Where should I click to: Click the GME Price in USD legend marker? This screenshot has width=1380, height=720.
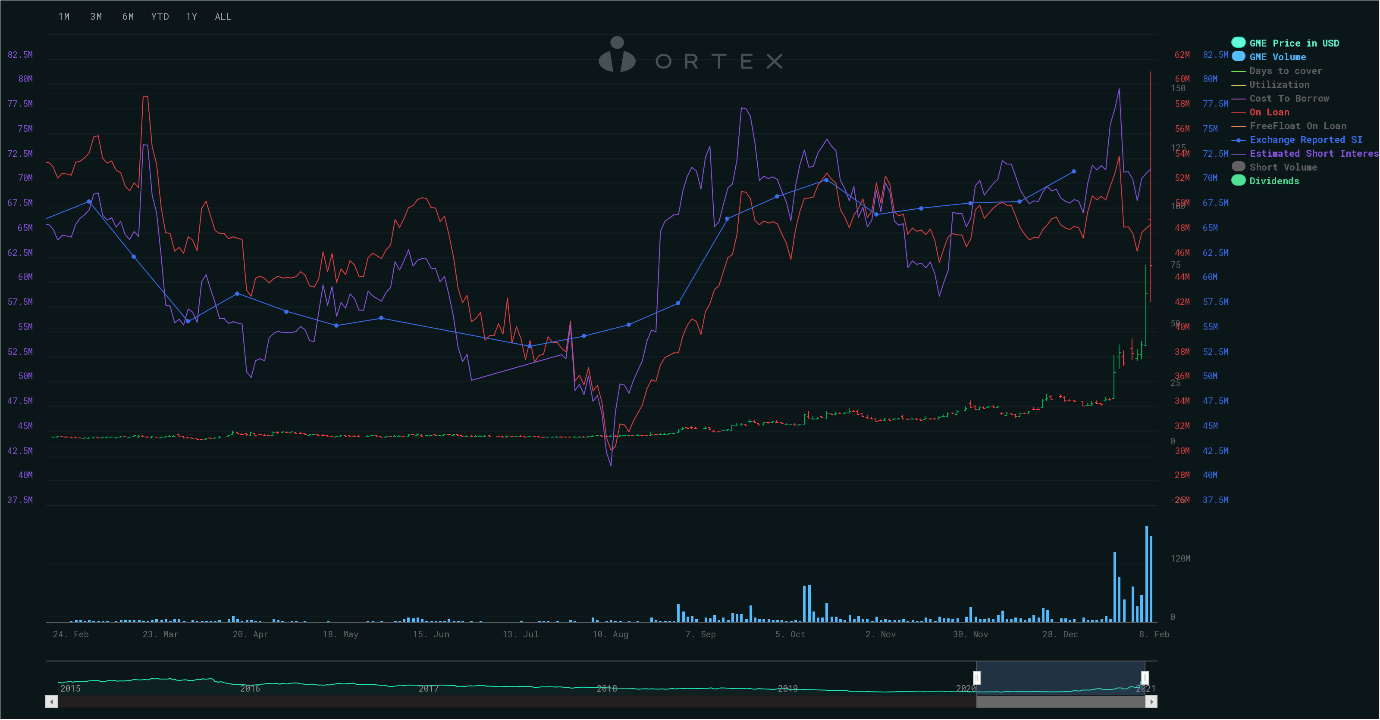(1238, 43)
